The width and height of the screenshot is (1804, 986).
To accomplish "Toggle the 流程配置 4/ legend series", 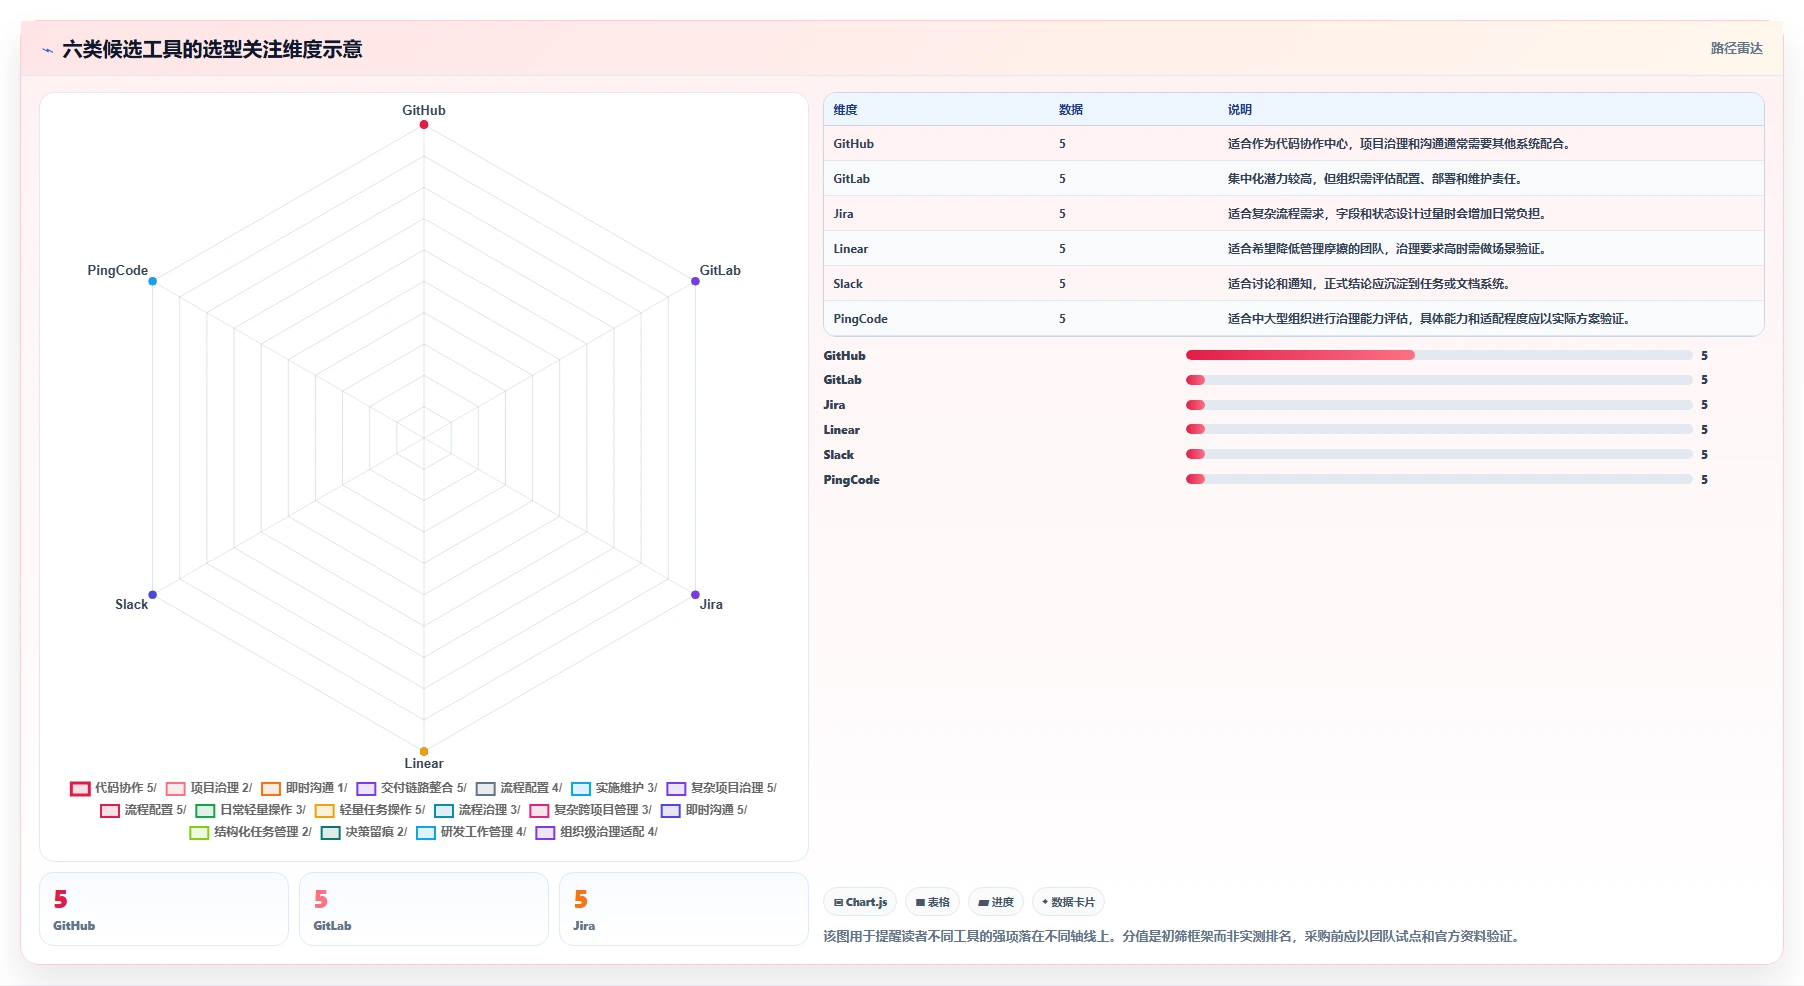I will pyautogui.click(x=519, y=788).
